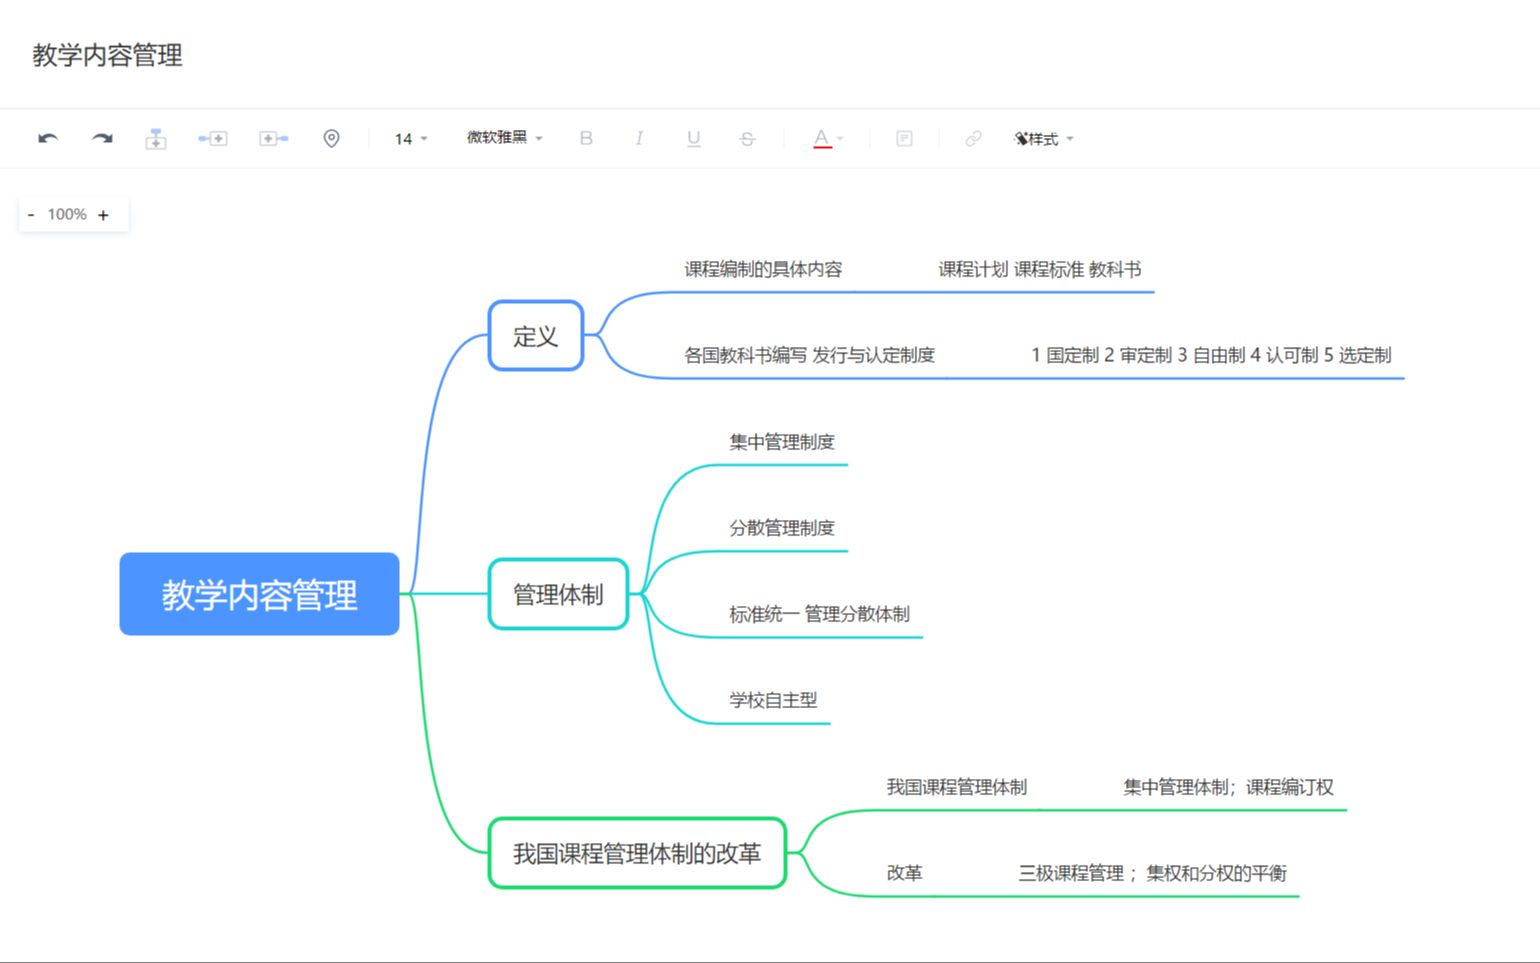Select the 标准统一 管理分散体制 topic
Viewport: 1540px width, 963px height.
819,614
